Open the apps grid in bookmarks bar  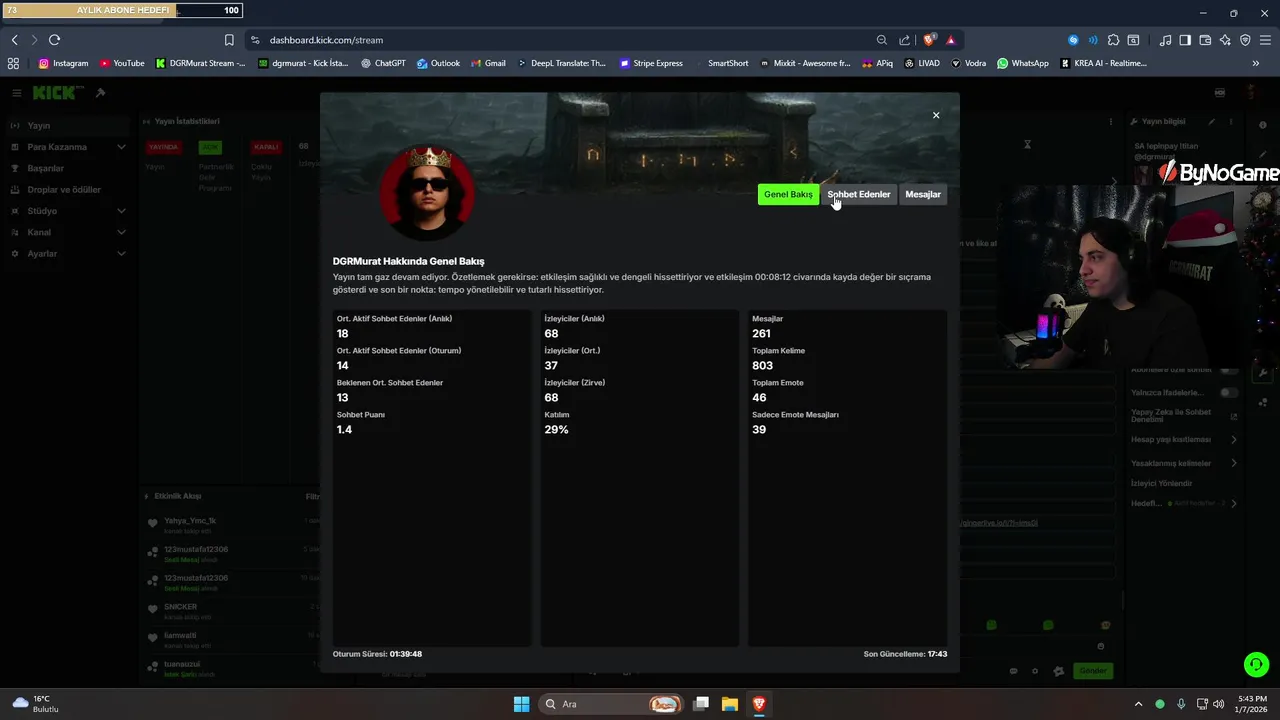click(x=13, y=63)
